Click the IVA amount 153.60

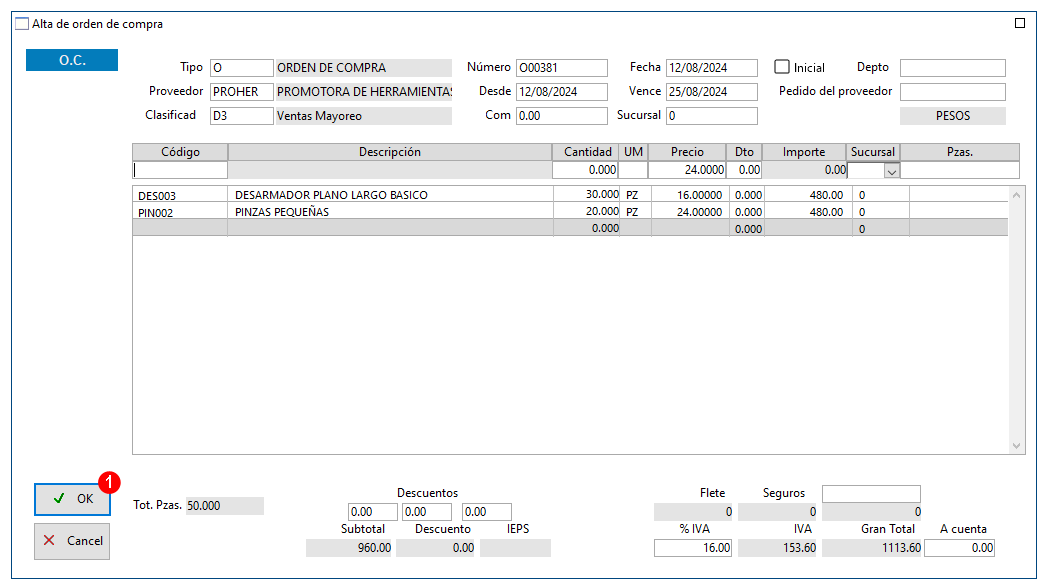(x=778, y=548)
